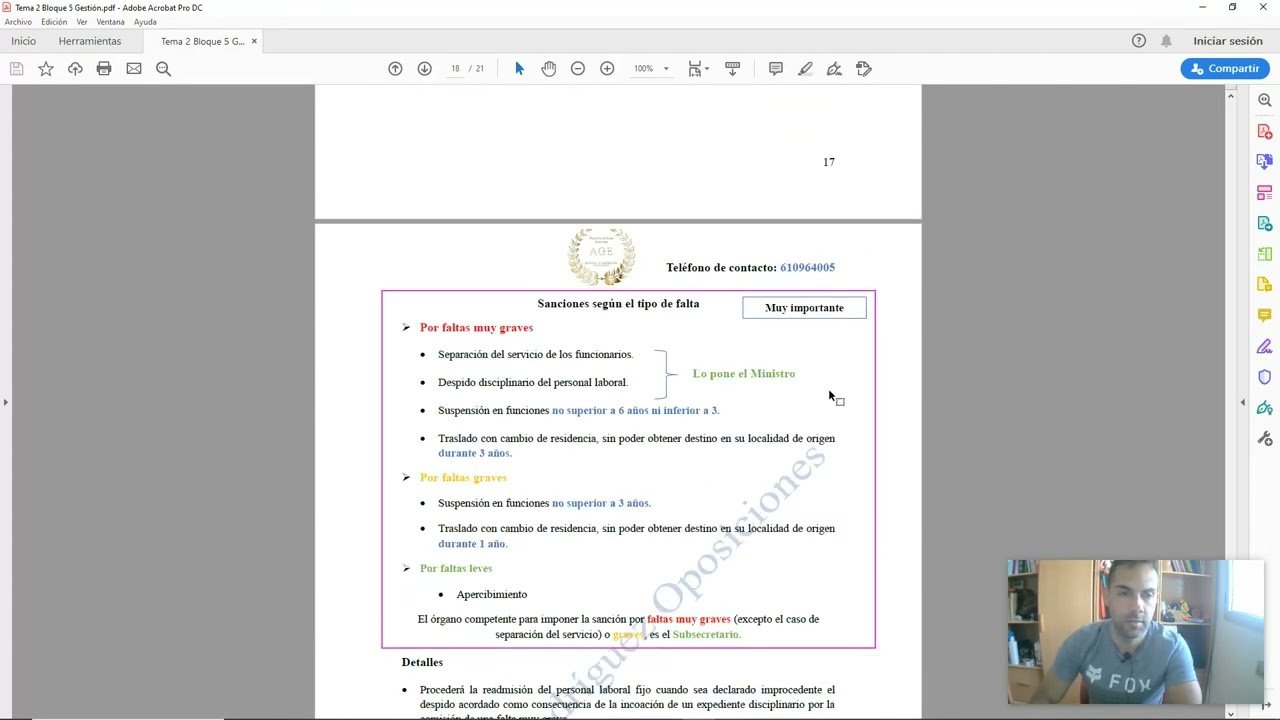Click the text 'Lo pone el Ministro'
Viewport: 1280px width, 720px height.
(x=744, y=374)
